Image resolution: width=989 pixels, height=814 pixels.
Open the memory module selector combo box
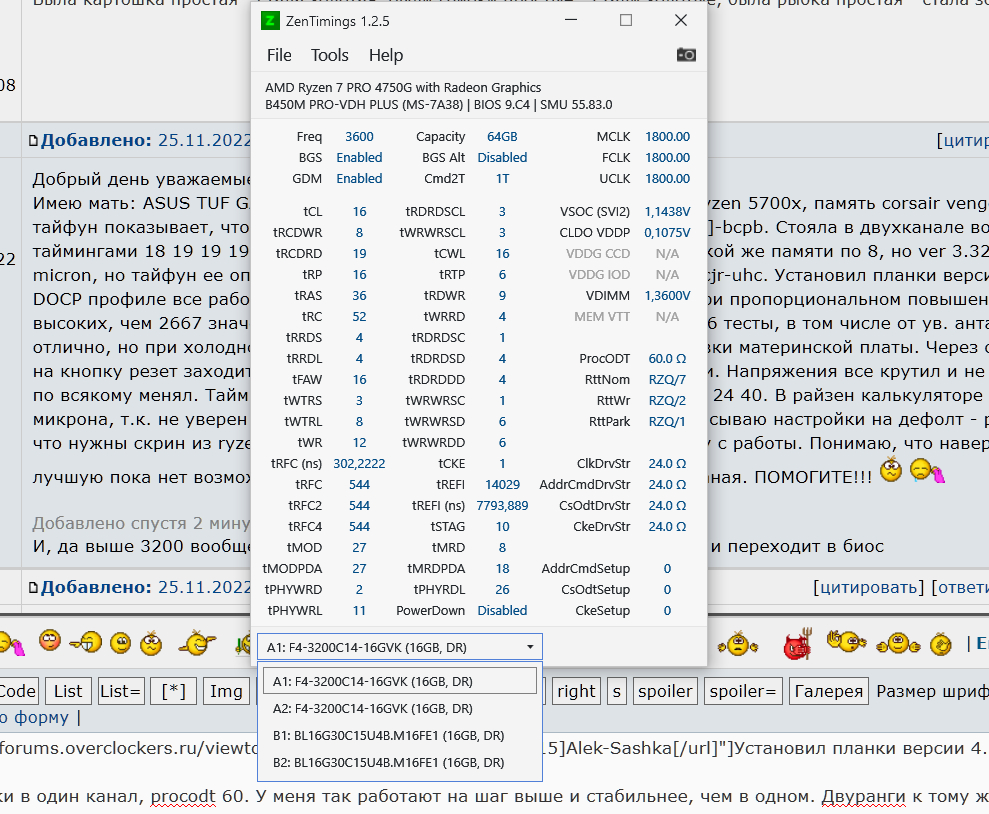pyautogui.click(x=400, y=648)
